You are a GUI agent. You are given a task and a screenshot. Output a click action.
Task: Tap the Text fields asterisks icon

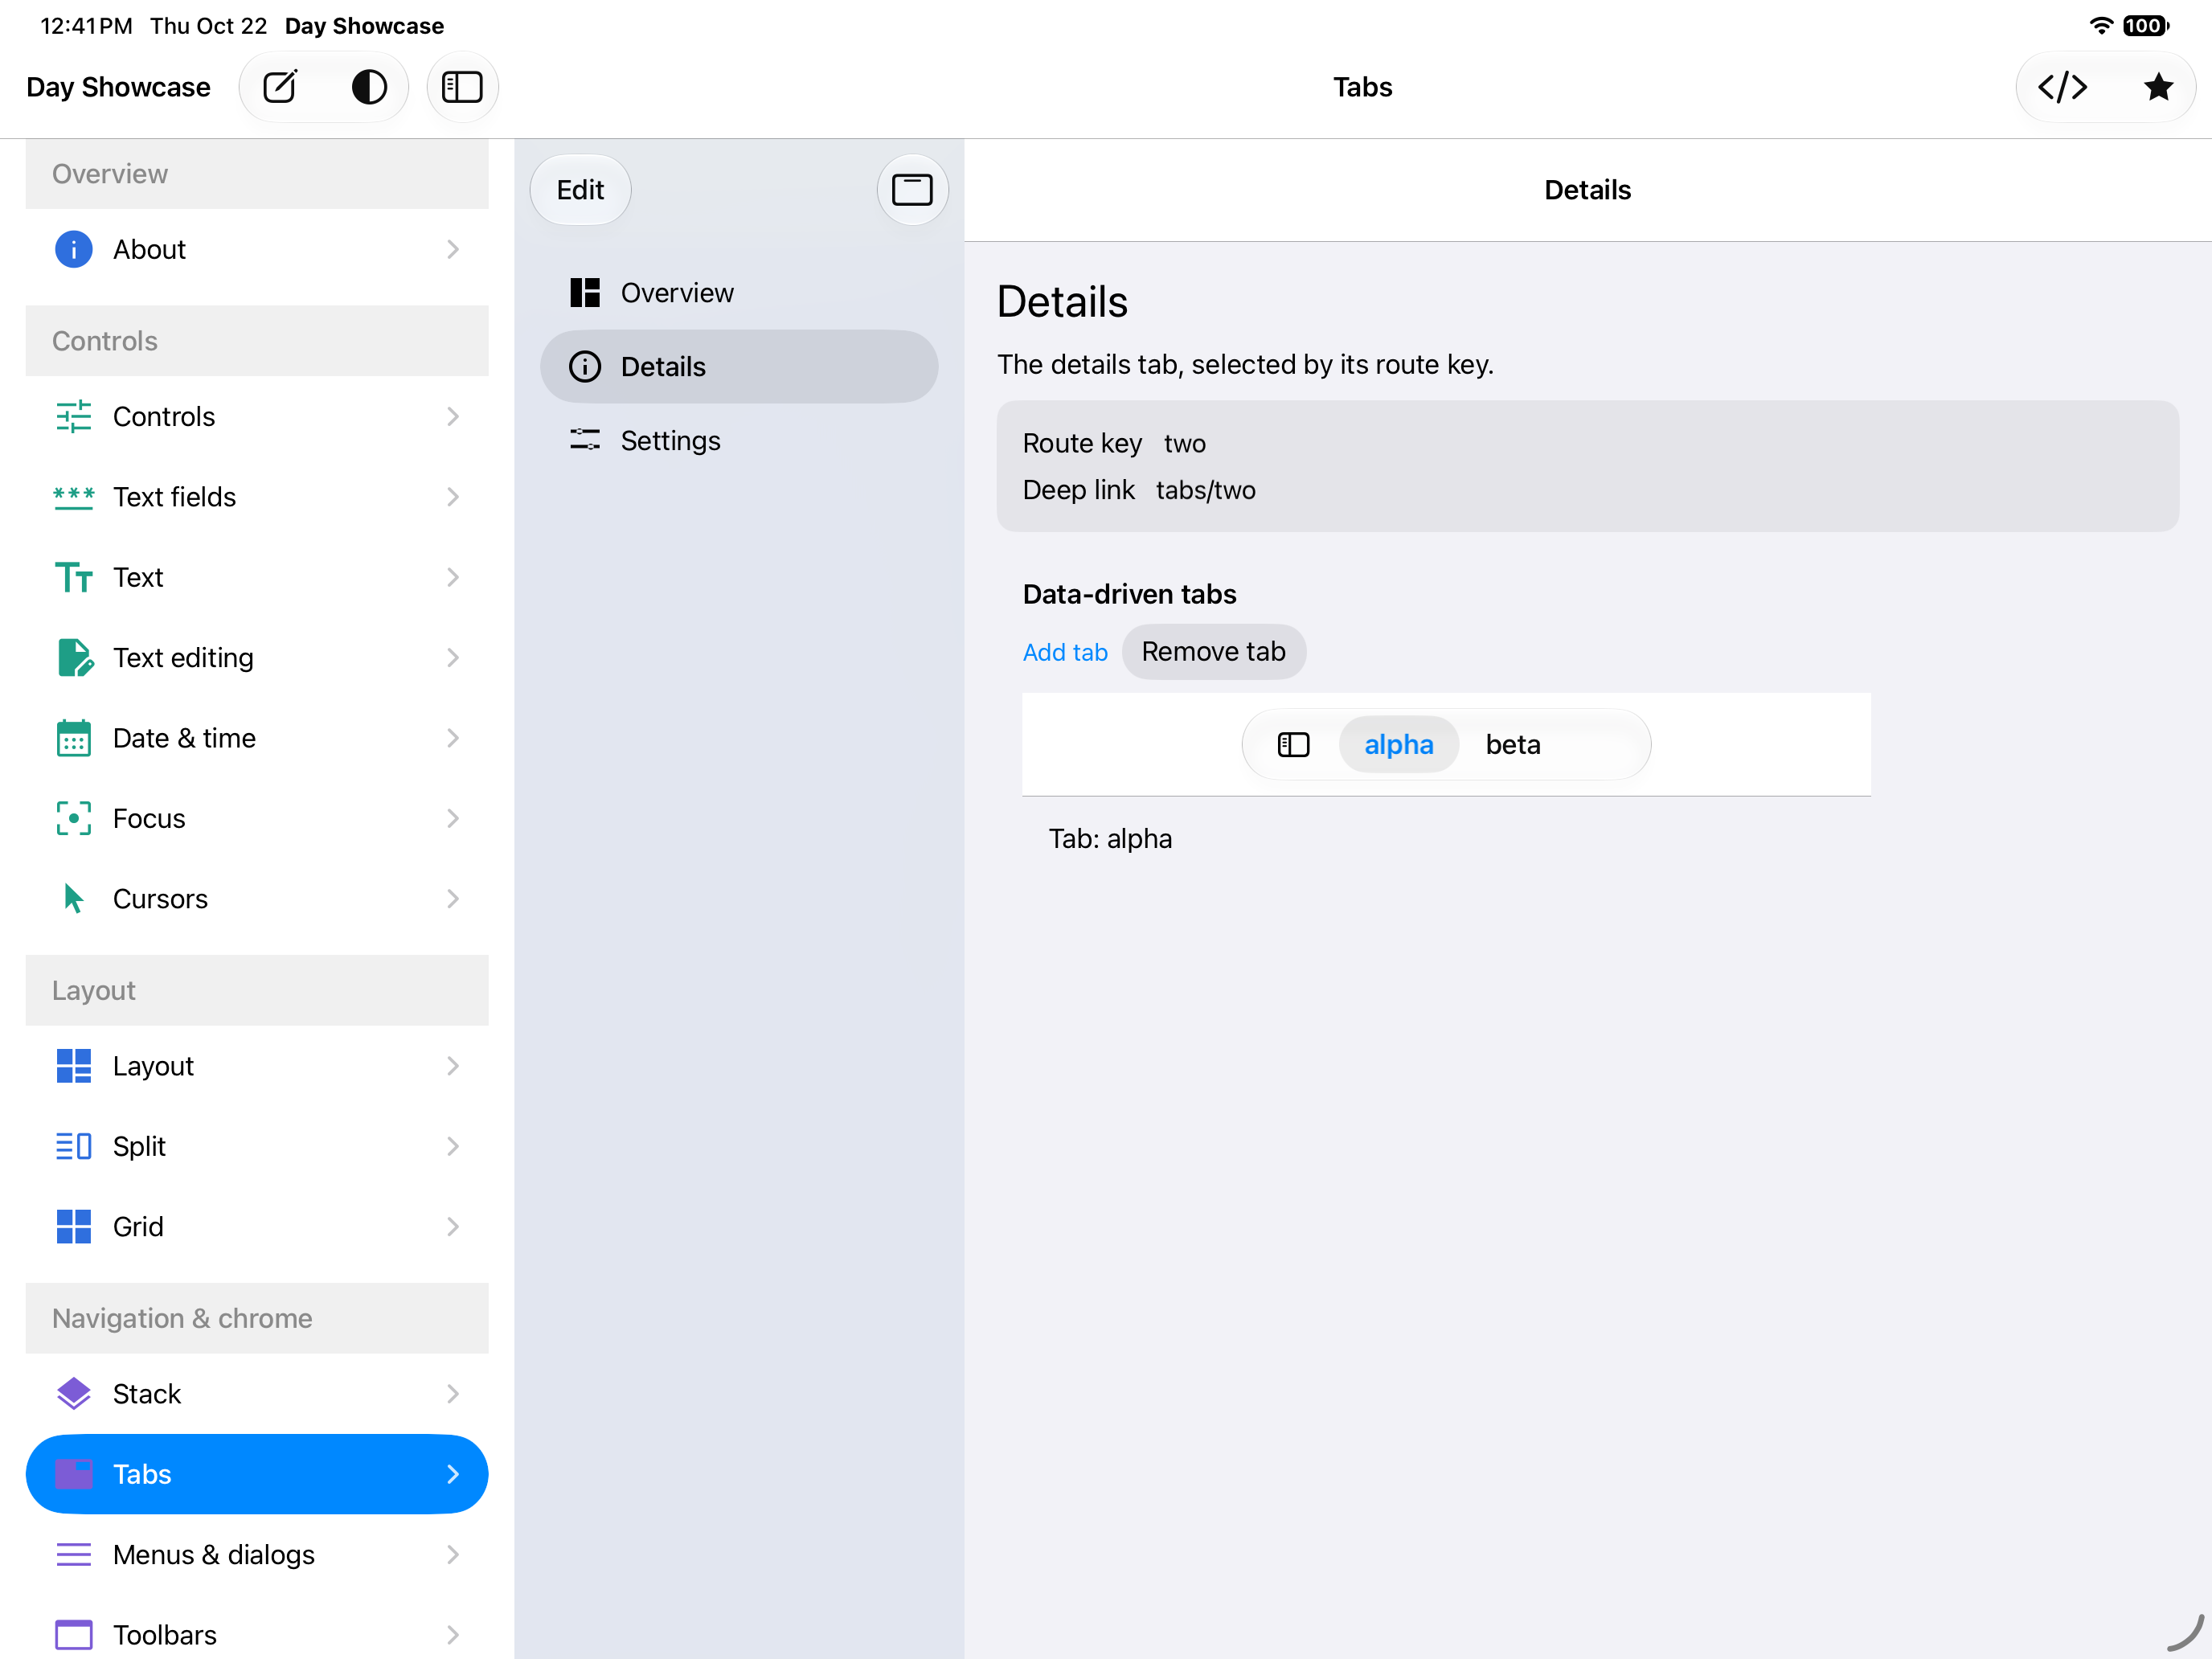(73, 497)
